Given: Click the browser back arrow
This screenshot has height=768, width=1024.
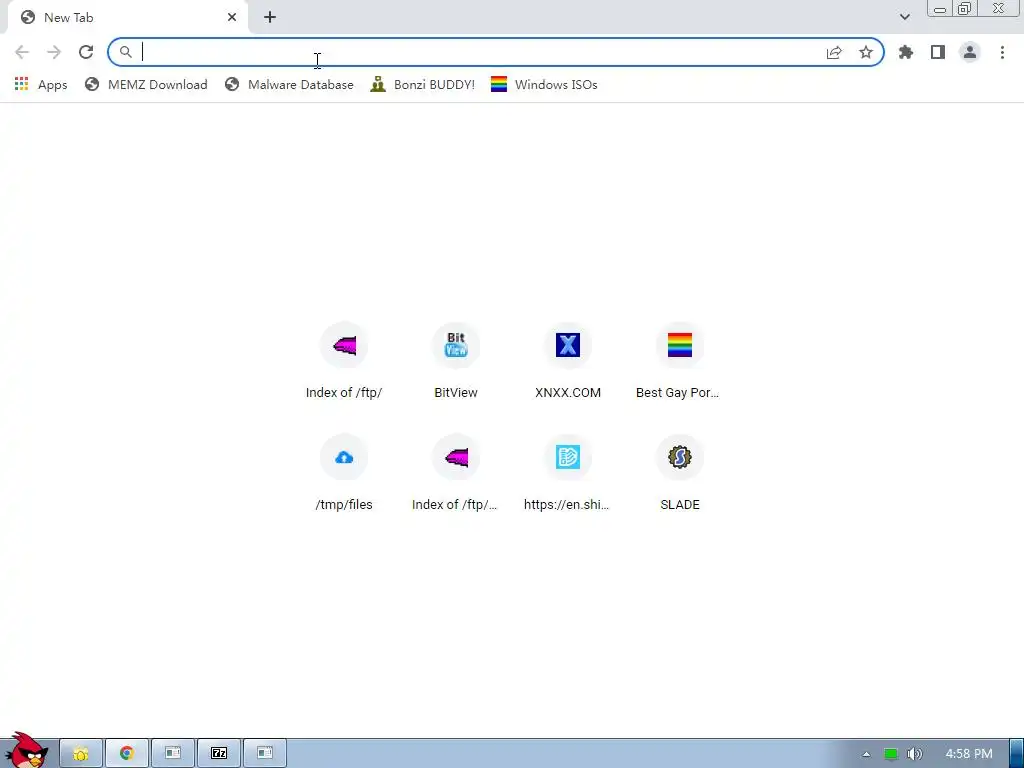Looking at the screenshot, I should coord(22,52).
